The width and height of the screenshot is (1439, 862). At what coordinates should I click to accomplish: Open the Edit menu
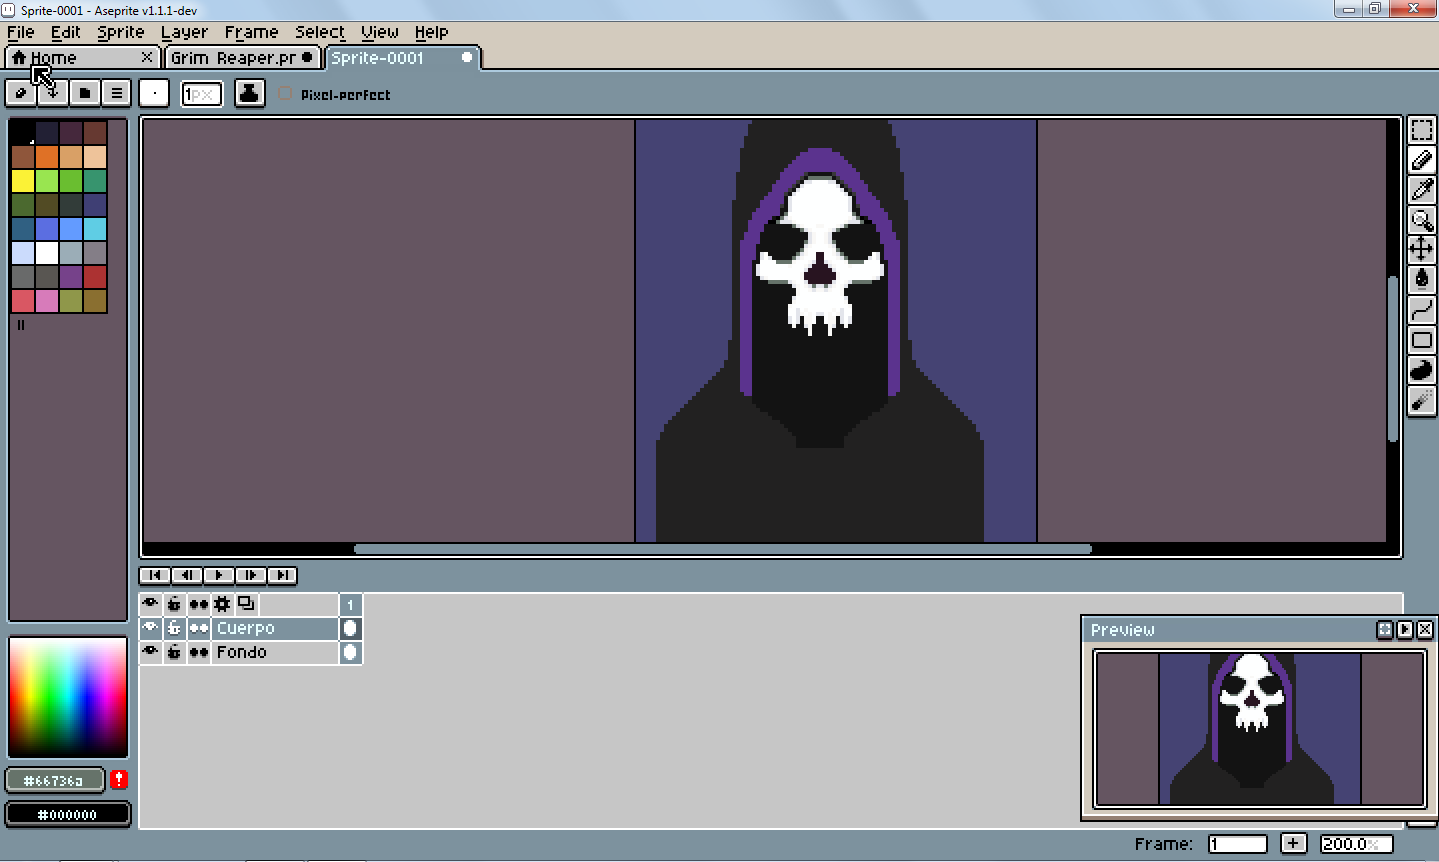66,32
